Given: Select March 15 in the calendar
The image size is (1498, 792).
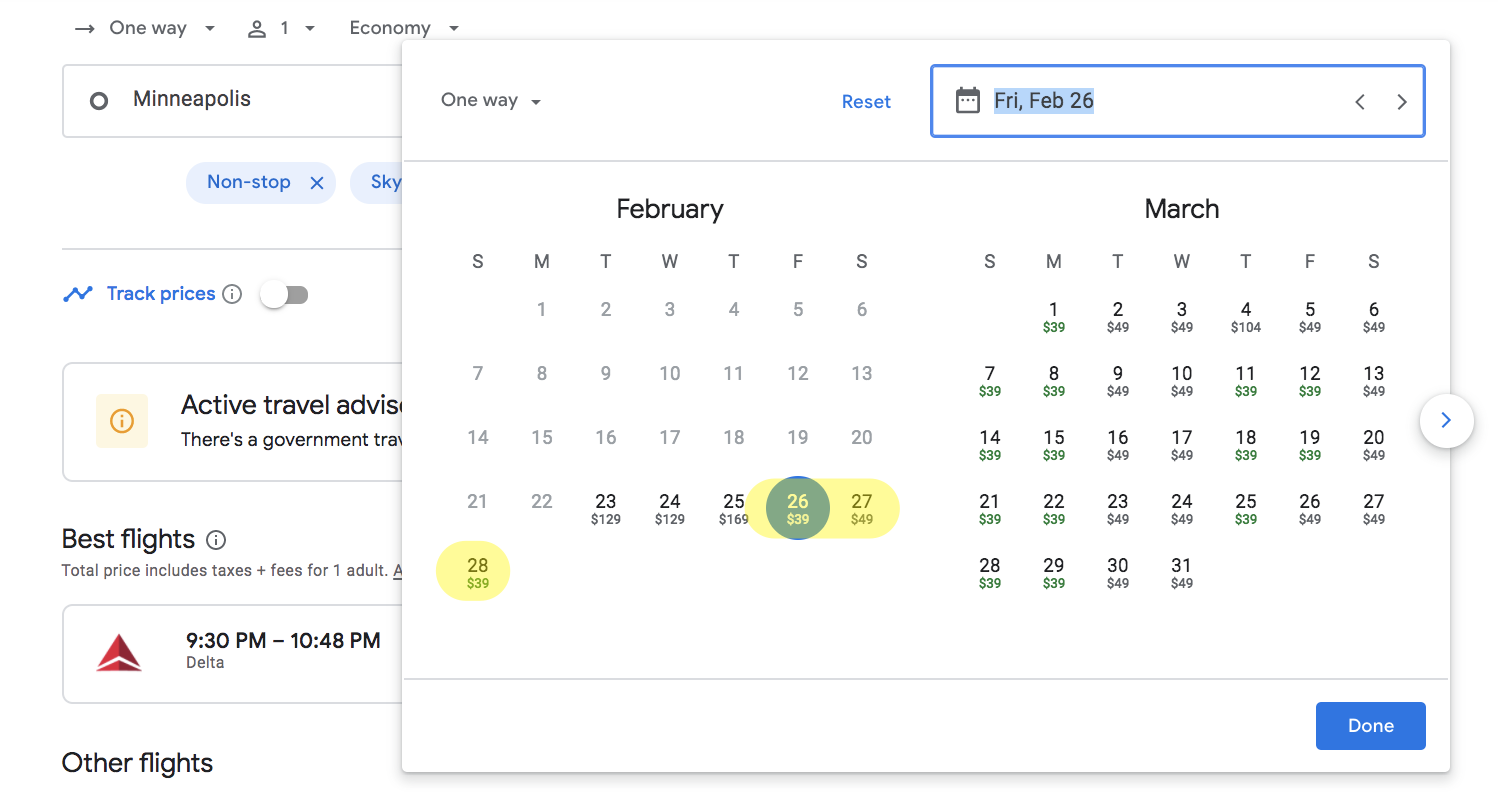Looking at the screenshot, I should click(1054, 444).
